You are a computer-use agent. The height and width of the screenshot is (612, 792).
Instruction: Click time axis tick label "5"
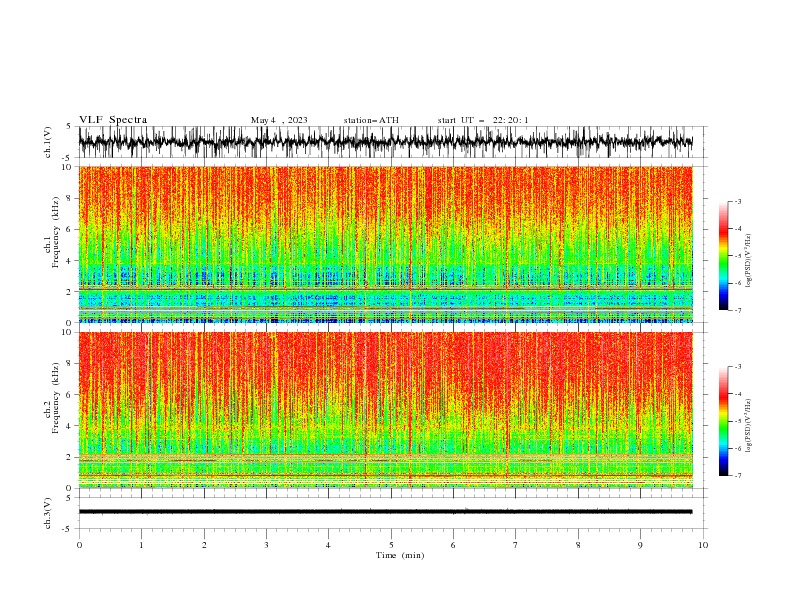(x=391, y=545)
